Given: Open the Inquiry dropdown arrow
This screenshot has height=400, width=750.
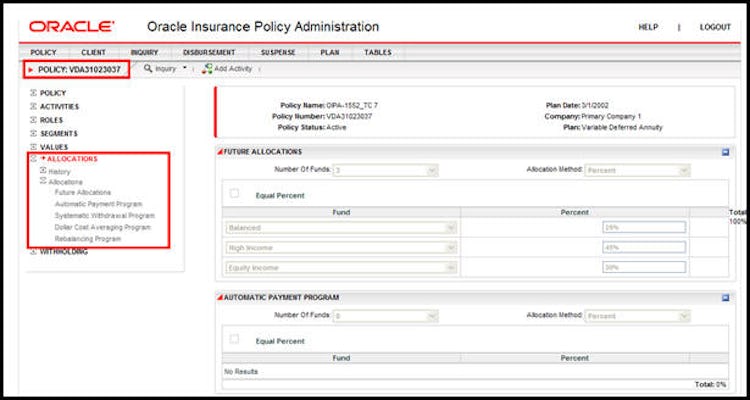Looking at the screenshot, I should coord(185,69).
